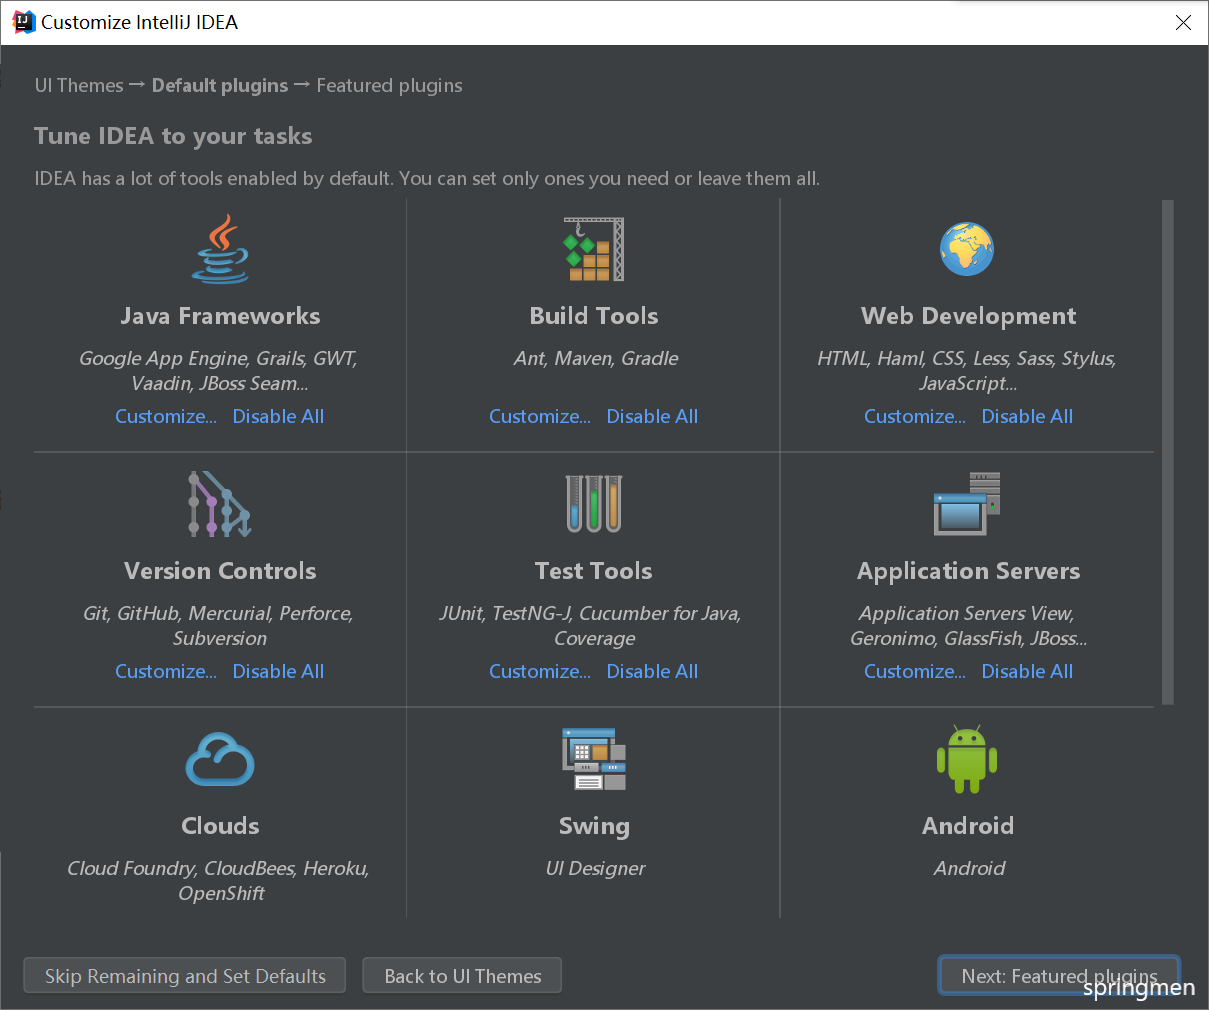
Task: Click the vertical scrollbar of plugin list
Action: [1168, 452]
